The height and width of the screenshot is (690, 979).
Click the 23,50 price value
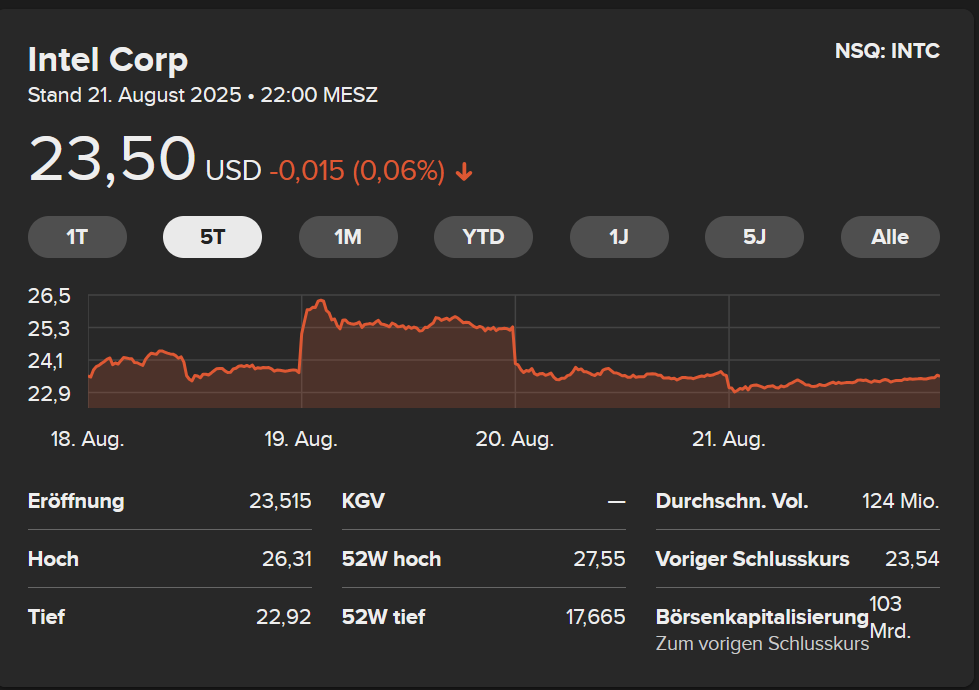coord(112,159)
